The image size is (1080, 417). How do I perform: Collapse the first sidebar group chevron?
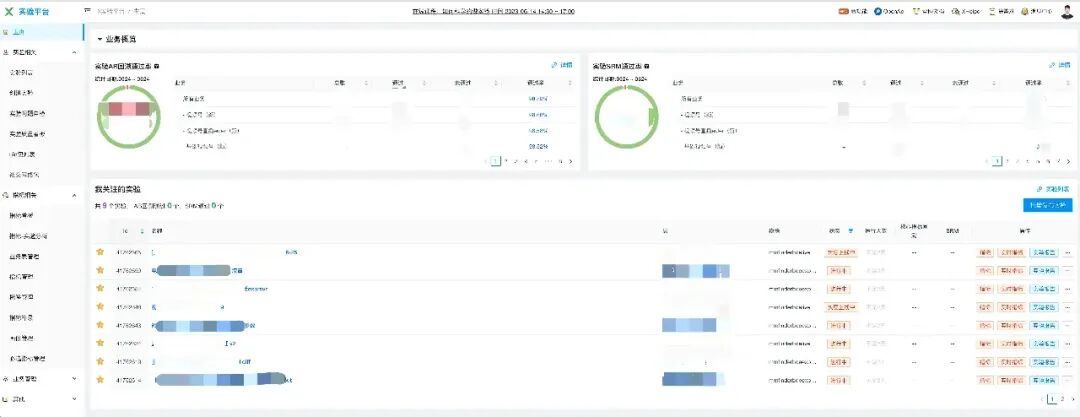coord(74,52)
